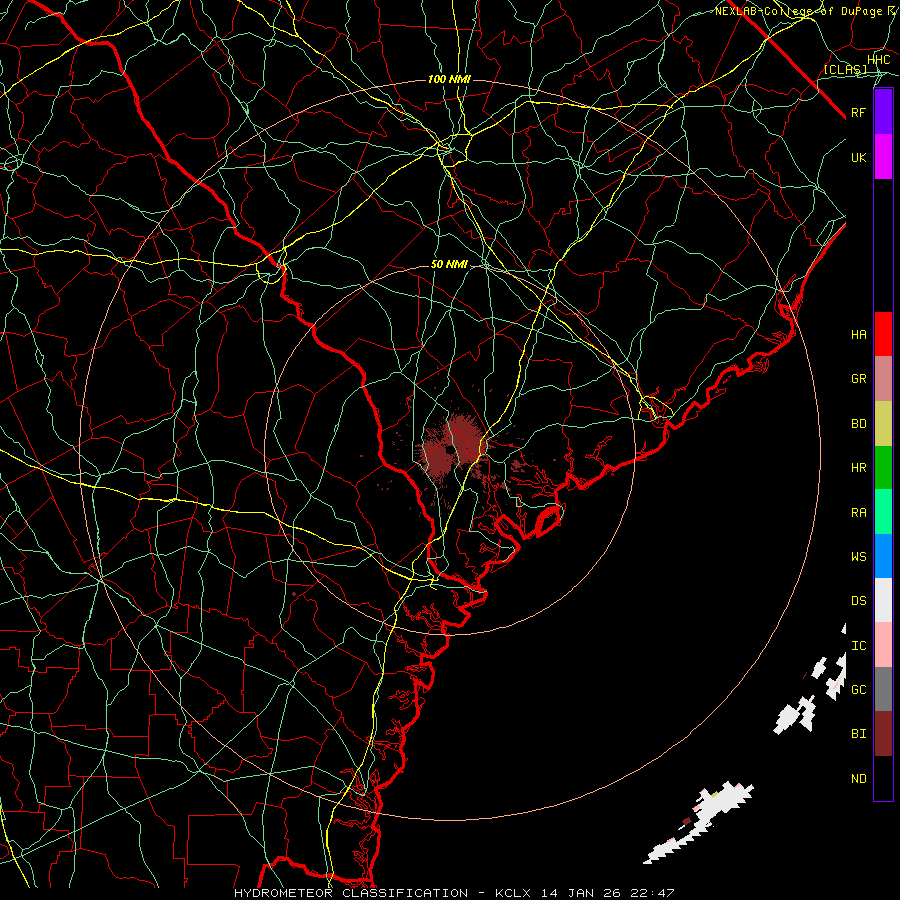
Task: Click the HR legend label
Action: pyautogui.click(x=859, y=468)
